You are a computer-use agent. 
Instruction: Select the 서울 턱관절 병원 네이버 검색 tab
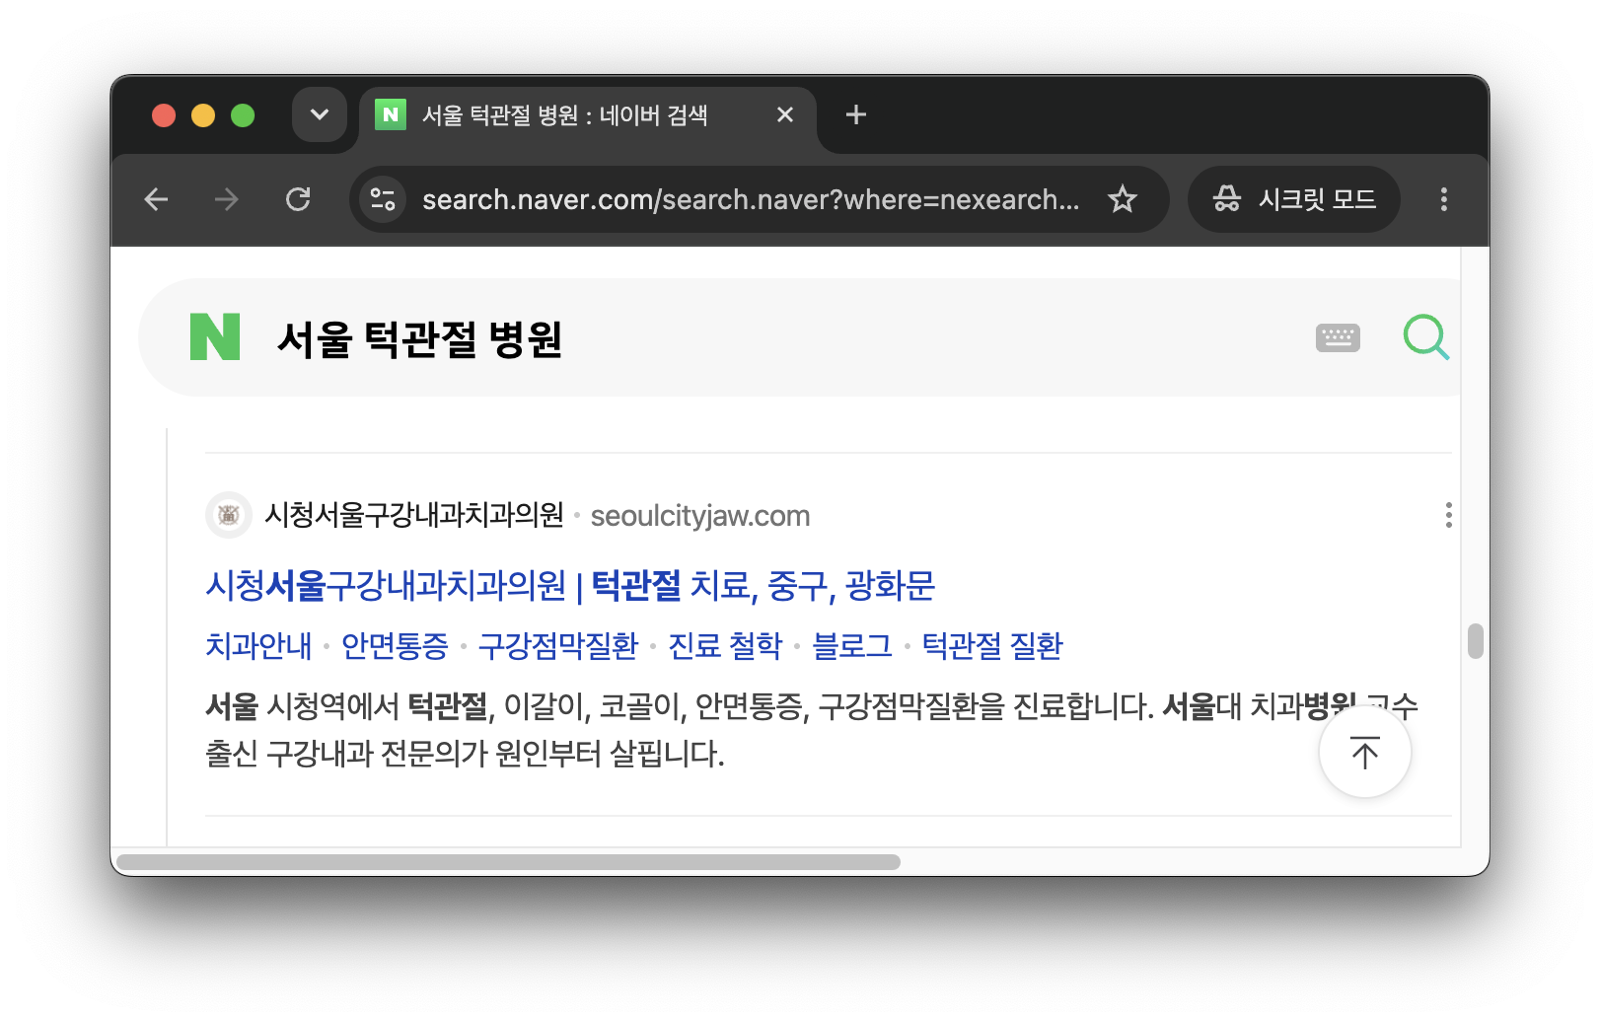[587, 115]
